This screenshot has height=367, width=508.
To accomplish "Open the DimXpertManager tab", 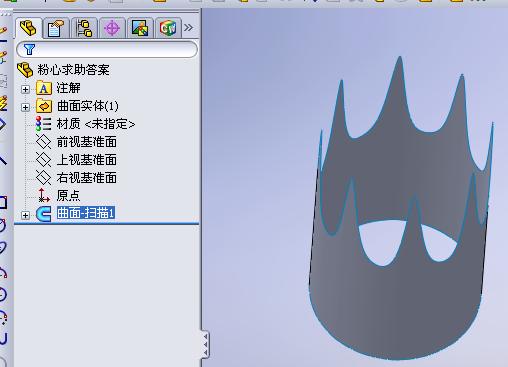I will point(112,28).
